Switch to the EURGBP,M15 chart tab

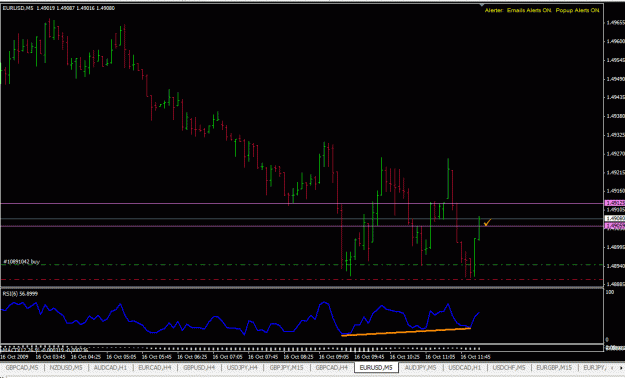tap(554, 367)
